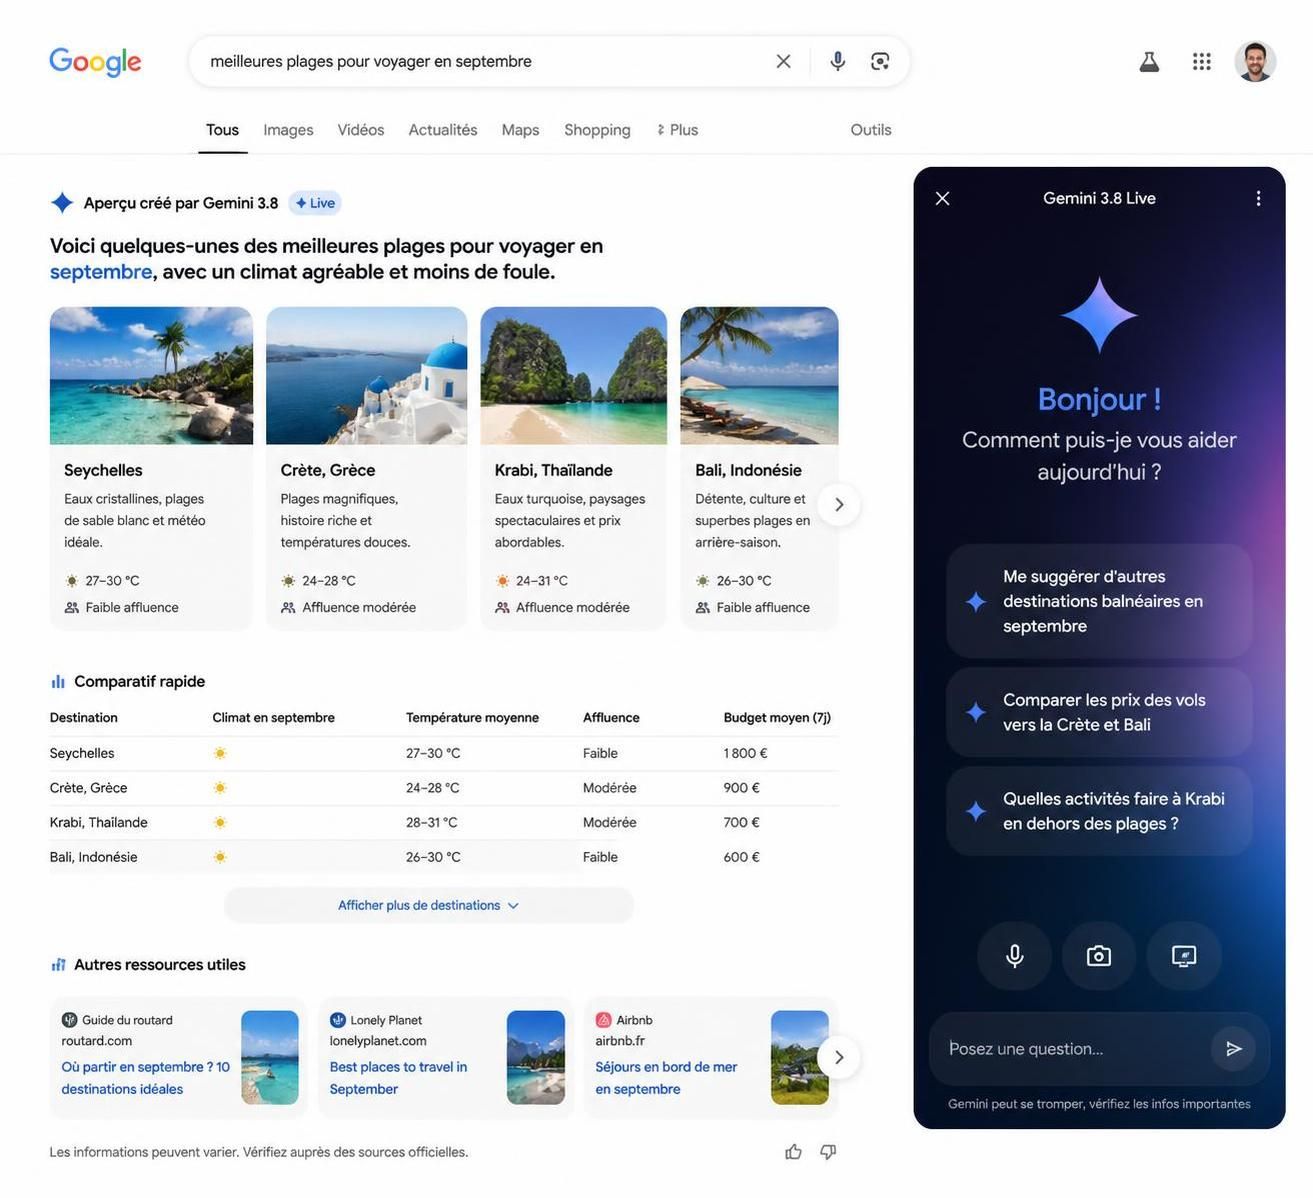This screenshot has height=1198, width=1313.
Task: Open Outils search tools
Action: pos(871,130)
